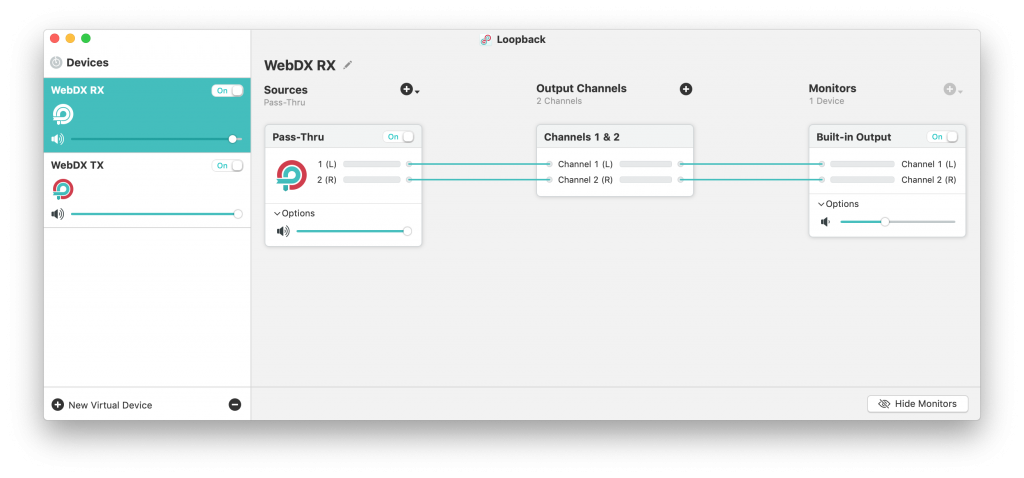
Task: Toggle the WebDX TX device On switch
Action: coord(227,166)
